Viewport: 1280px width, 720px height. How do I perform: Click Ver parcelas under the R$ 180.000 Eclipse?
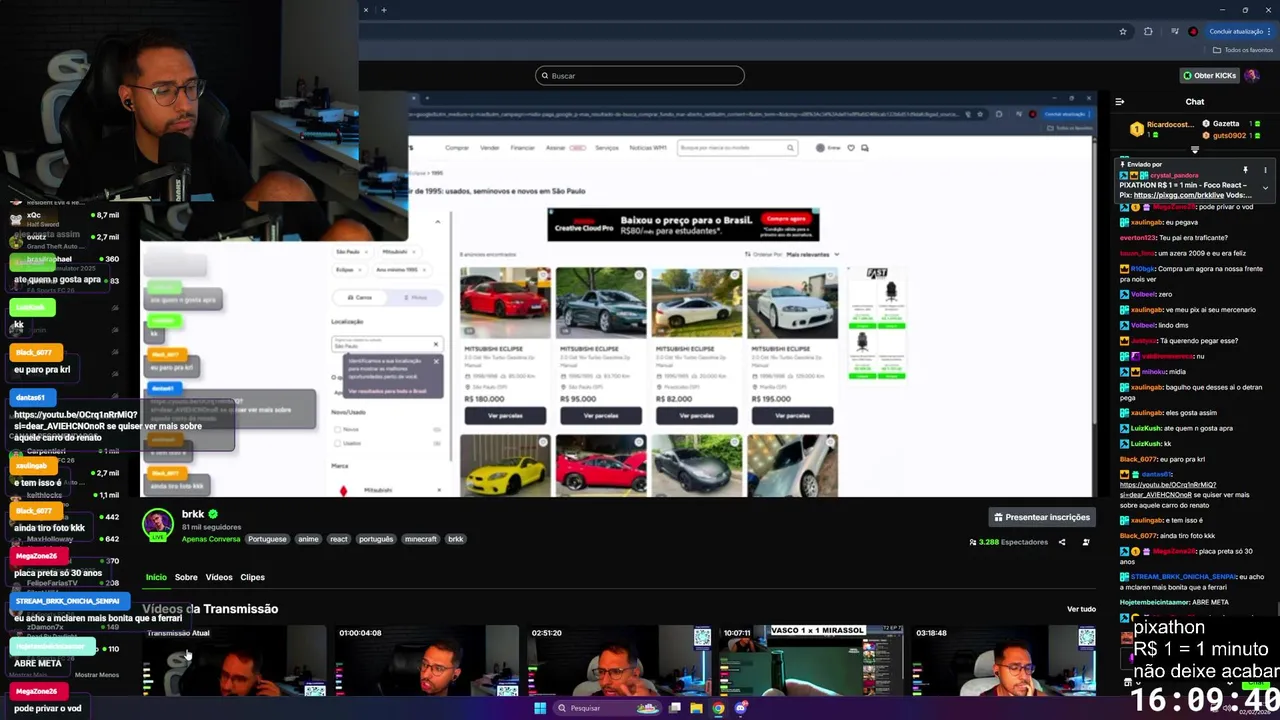click(x=505, y=415)
